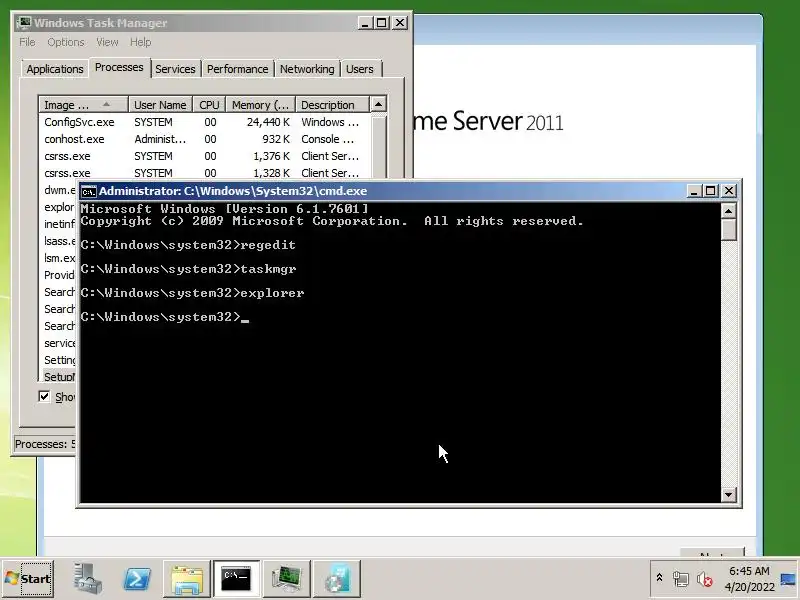
Task: Sort processes by Memory column
Action: tap(261, 105)
